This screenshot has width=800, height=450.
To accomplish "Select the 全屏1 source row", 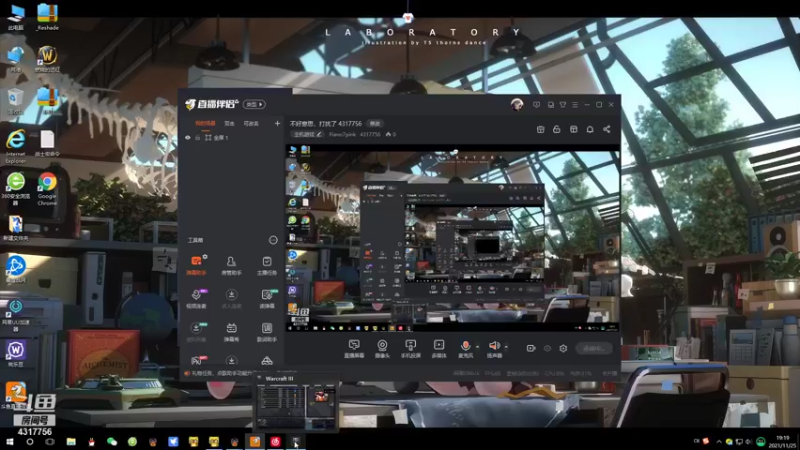I will pos(232,138).
